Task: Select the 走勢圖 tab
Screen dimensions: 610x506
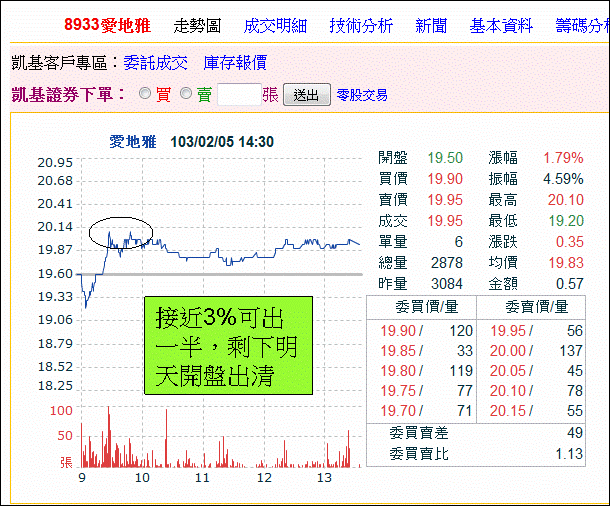Action: (197, 26)
